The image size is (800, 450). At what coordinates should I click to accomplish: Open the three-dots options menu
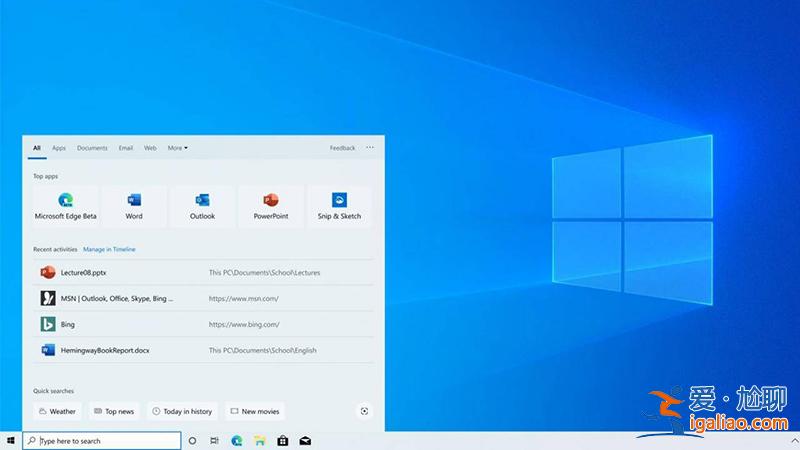(370, 147)
